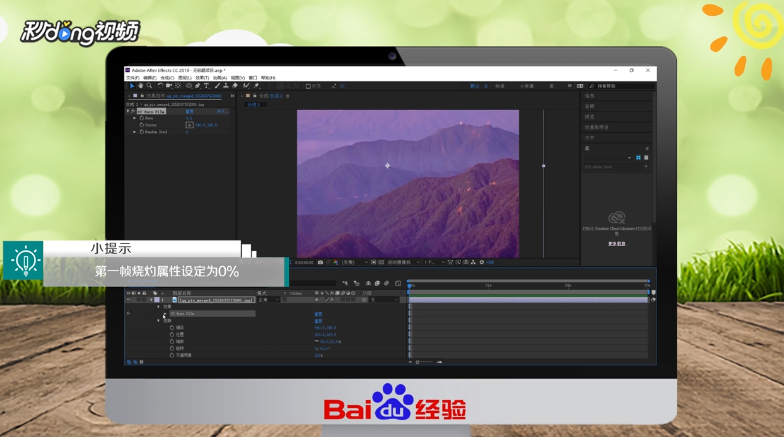Click 重置 for 变换 in timeline
The image size is (784, 437).
(318, 321)
